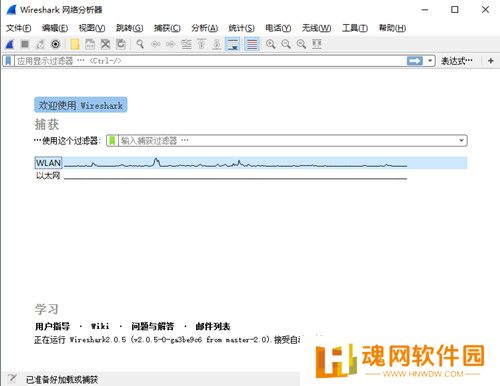Click the Wireshark version text line
This screenshot has height=386, width=500.
[167, 340]
